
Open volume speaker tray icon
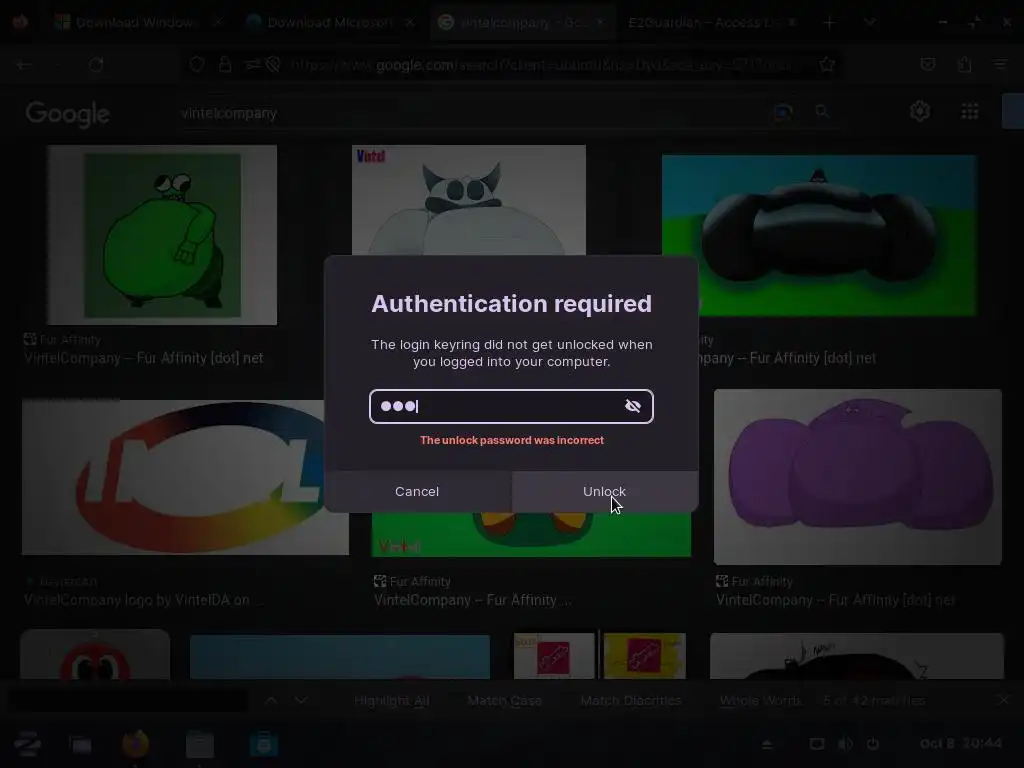click(x=845, y=744)
